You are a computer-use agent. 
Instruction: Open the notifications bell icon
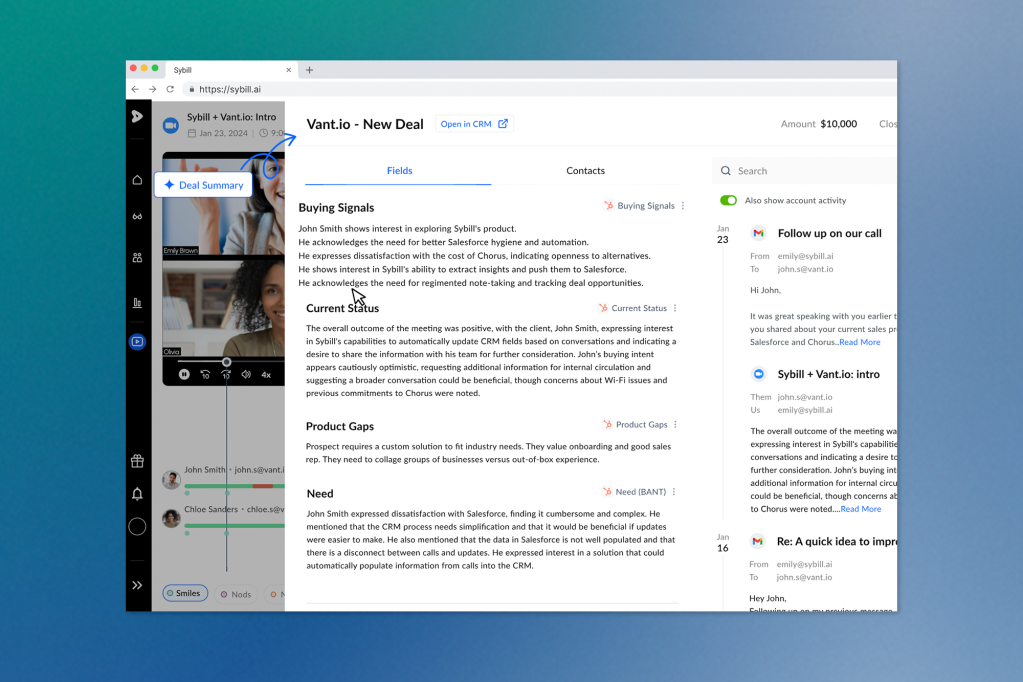[137, 494]
